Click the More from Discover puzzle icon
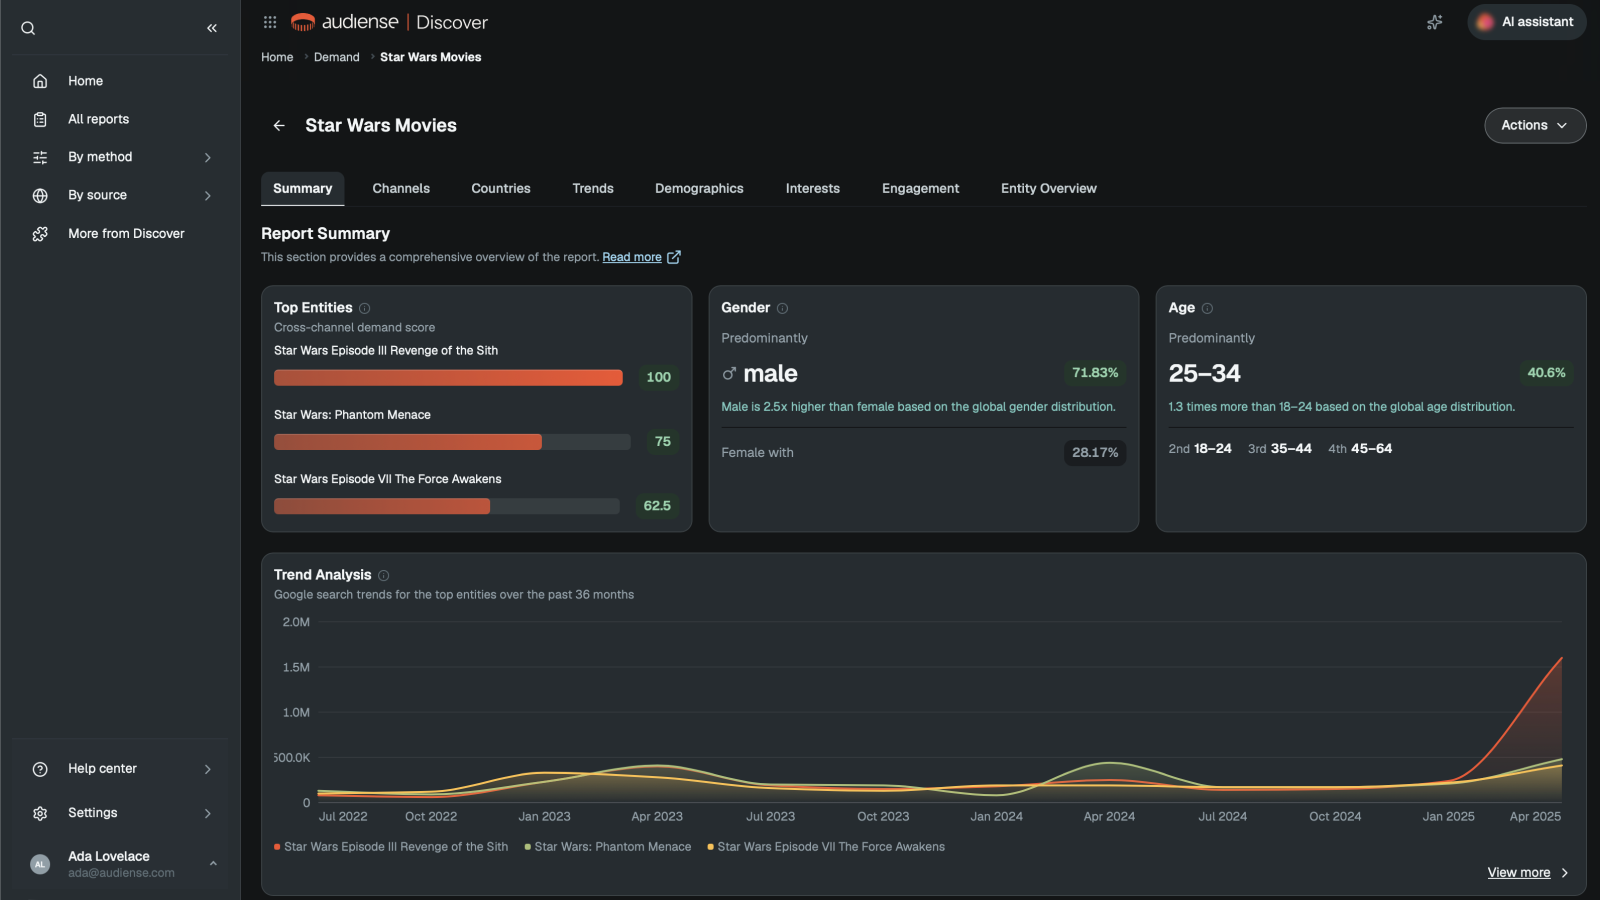 pyautogui.click(x=40, y=234)
